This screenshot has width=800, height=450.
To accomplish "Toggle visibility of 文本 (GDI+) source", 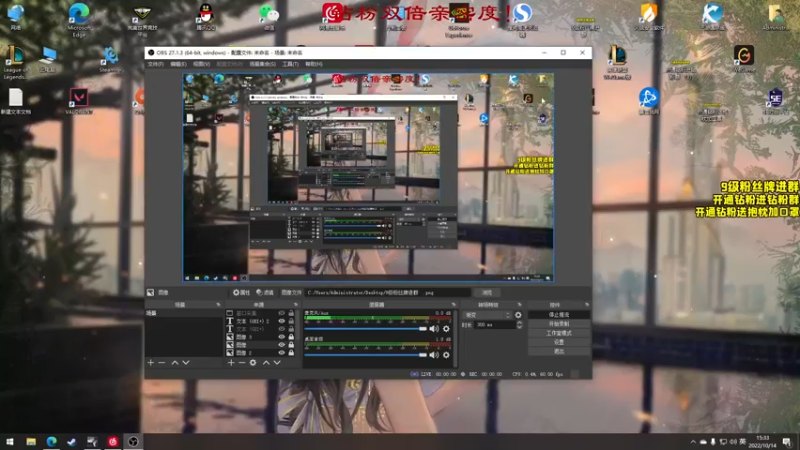I will point(282,329).
